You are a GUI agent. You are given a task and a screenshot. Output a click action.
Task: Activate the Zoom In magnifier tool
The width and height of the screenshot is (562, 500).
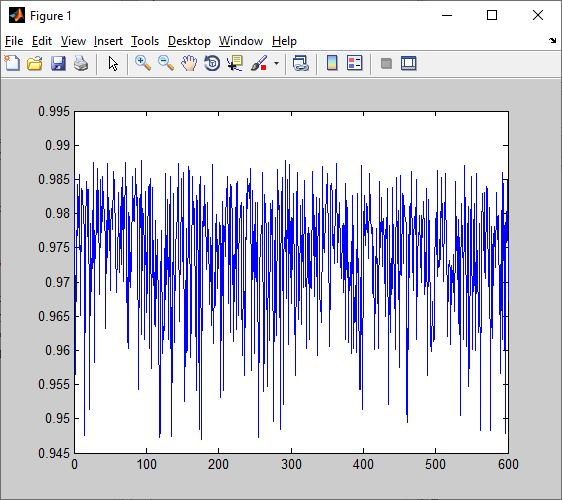[x=143, y=63]
